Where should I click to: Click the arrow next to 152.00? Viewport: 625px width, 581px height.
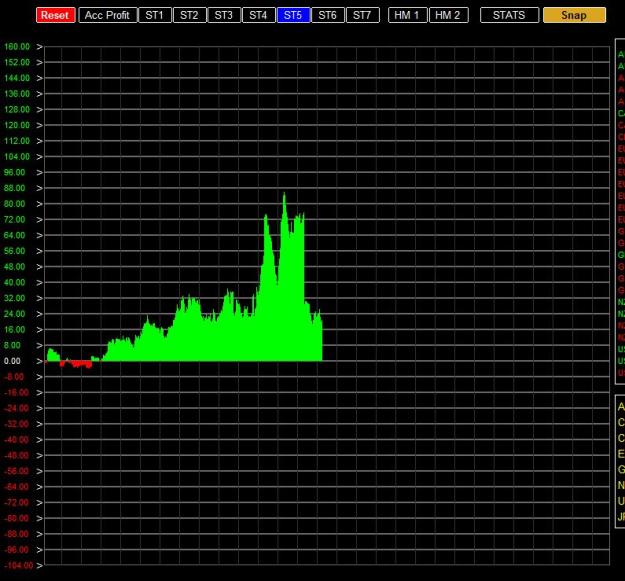pos(39,63)
